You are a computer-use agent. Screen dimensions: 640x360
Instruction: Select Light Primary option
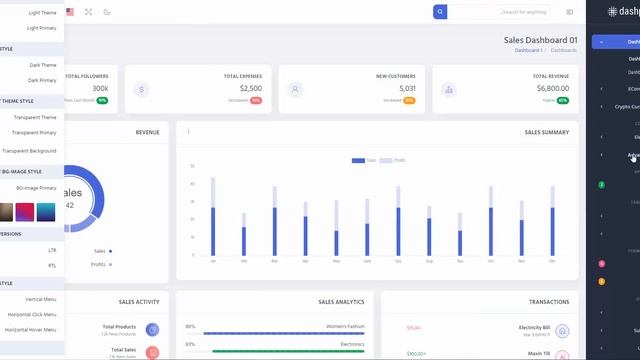coord(42,28)
